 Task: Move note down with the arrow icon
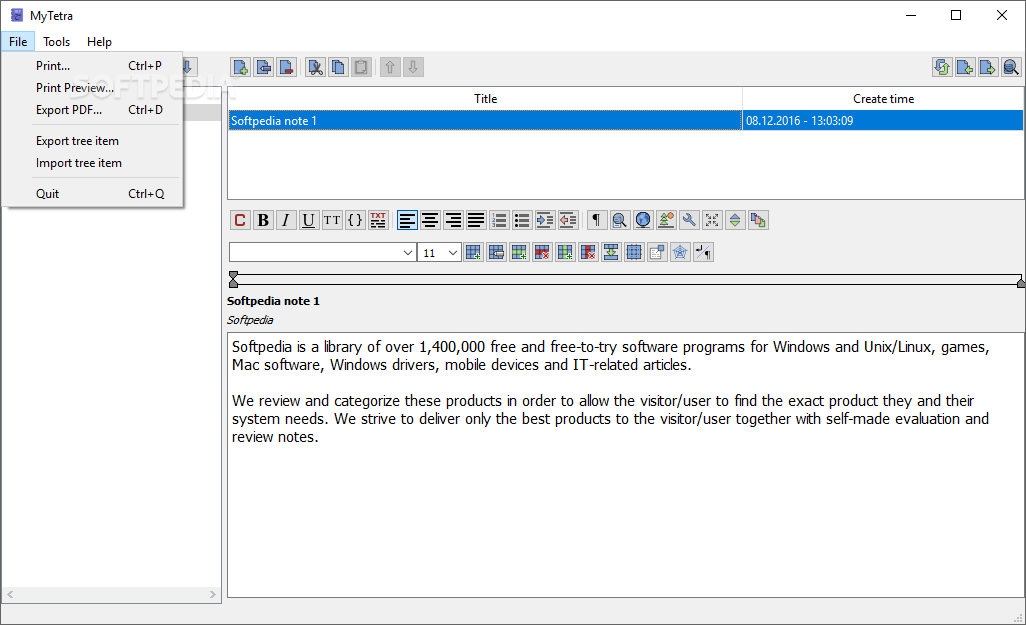[x=413, y=67]
